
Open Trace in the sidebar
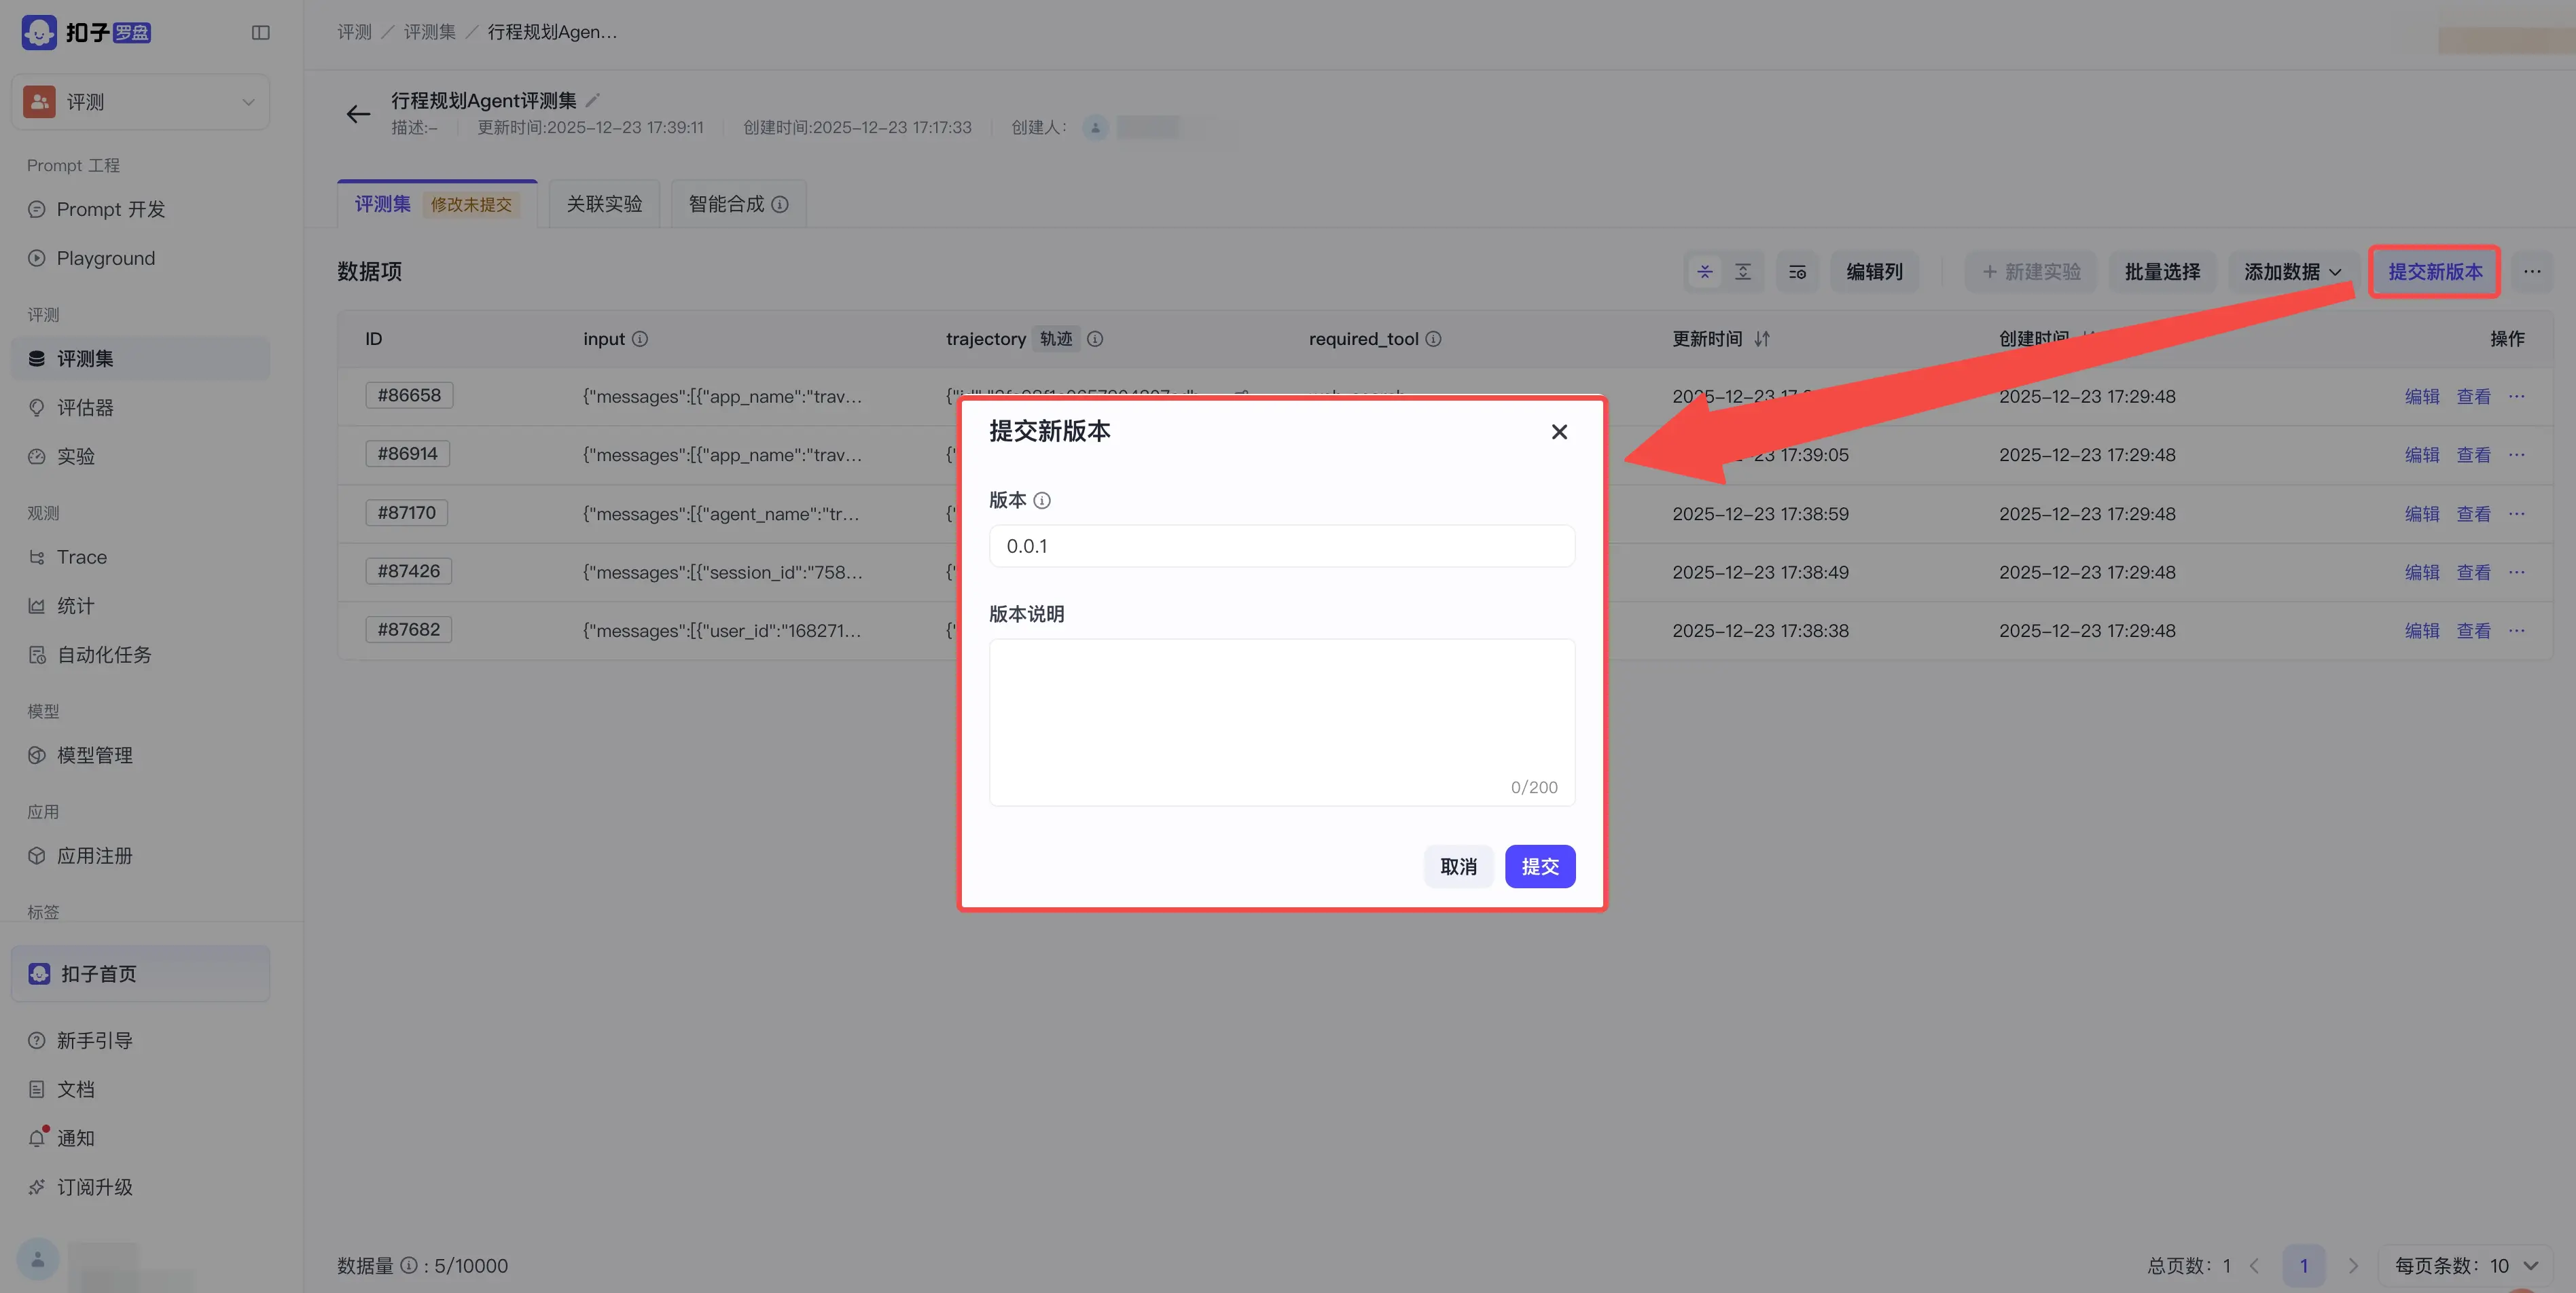140,557
